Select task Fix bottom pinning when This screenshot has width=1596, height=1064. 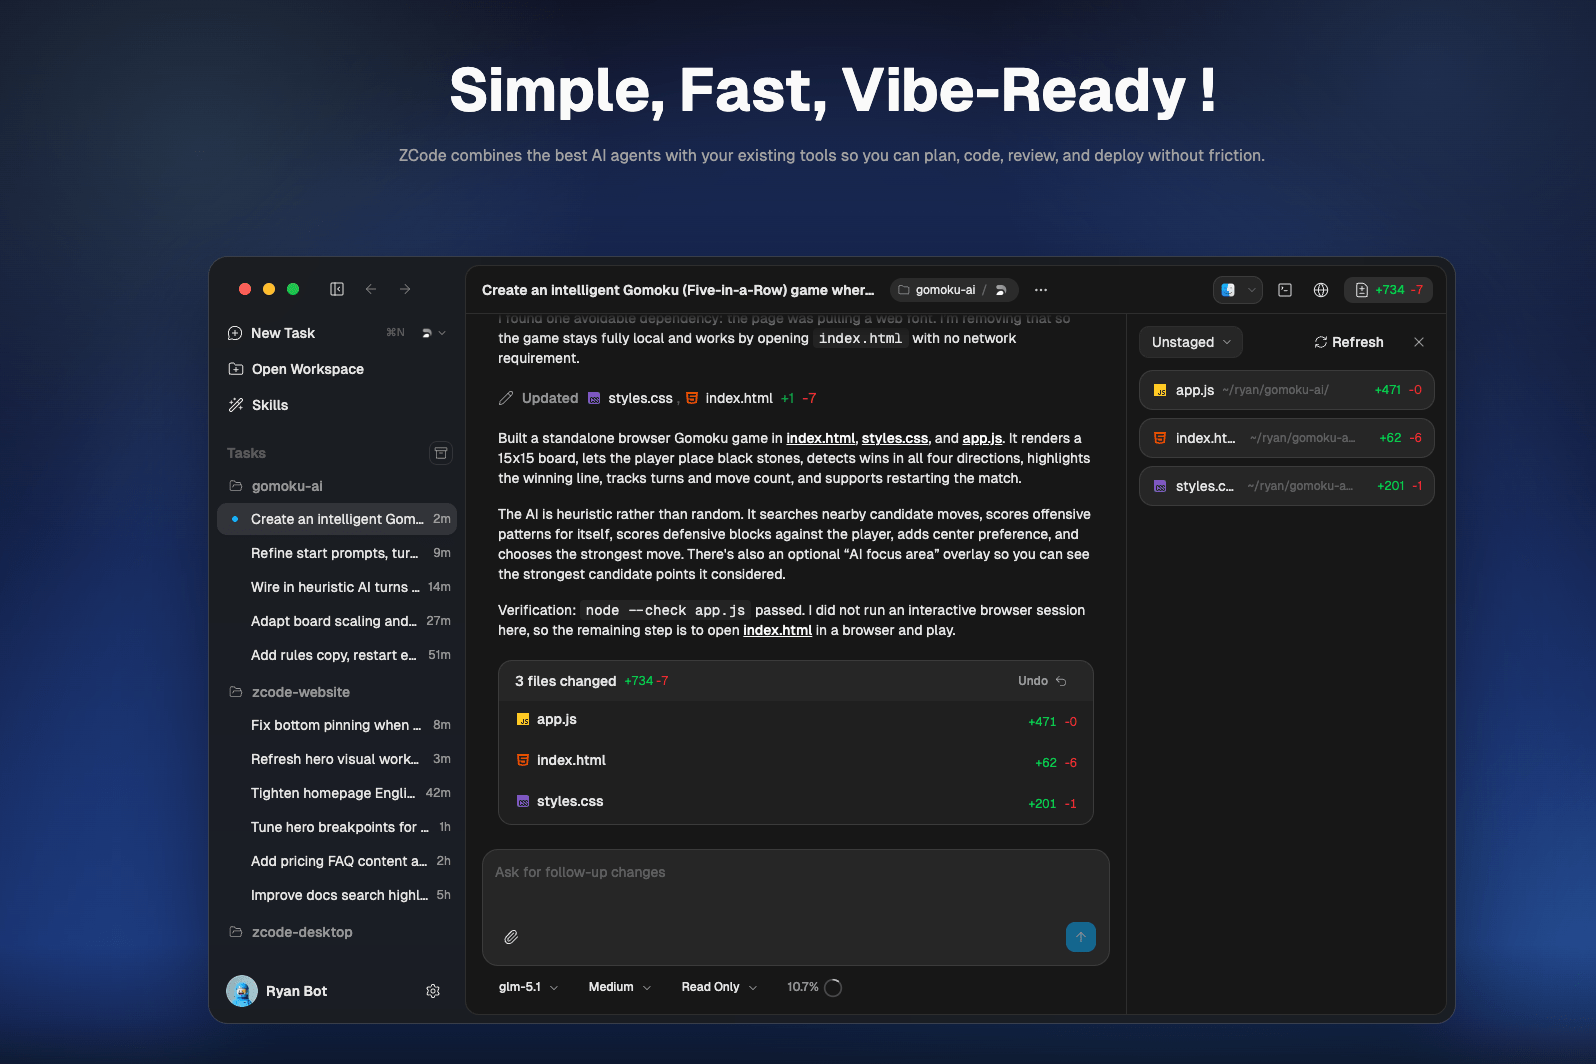[x=337, y=725]
